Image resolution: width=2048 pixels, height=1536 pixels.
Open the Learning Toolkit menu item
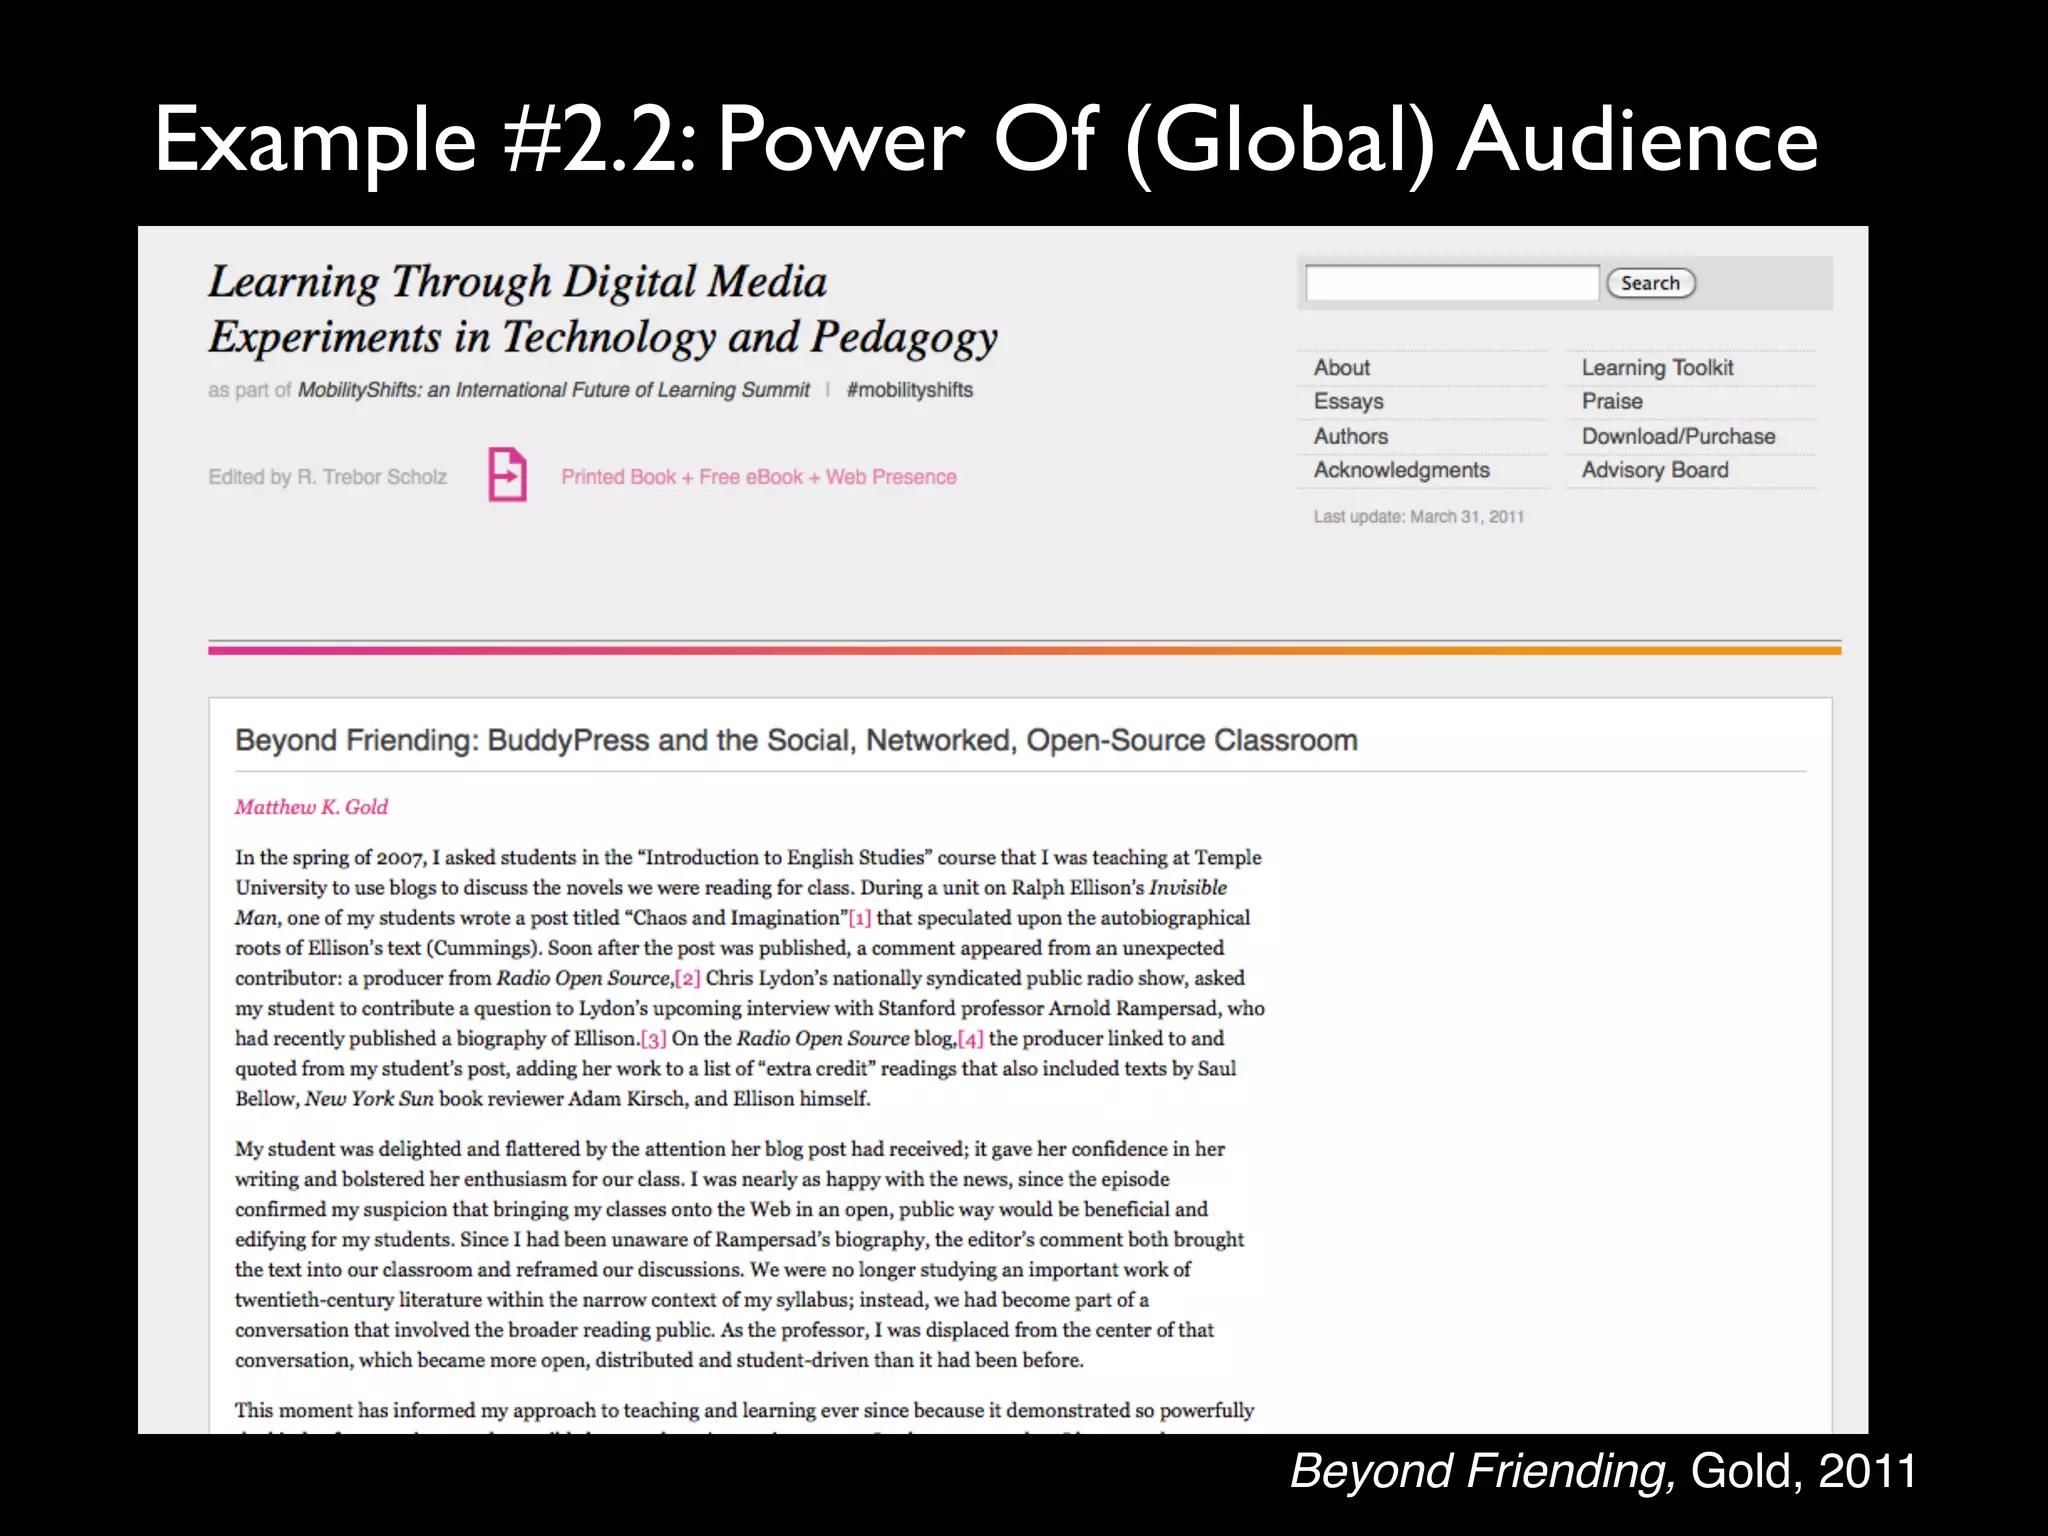(1657, 367)
